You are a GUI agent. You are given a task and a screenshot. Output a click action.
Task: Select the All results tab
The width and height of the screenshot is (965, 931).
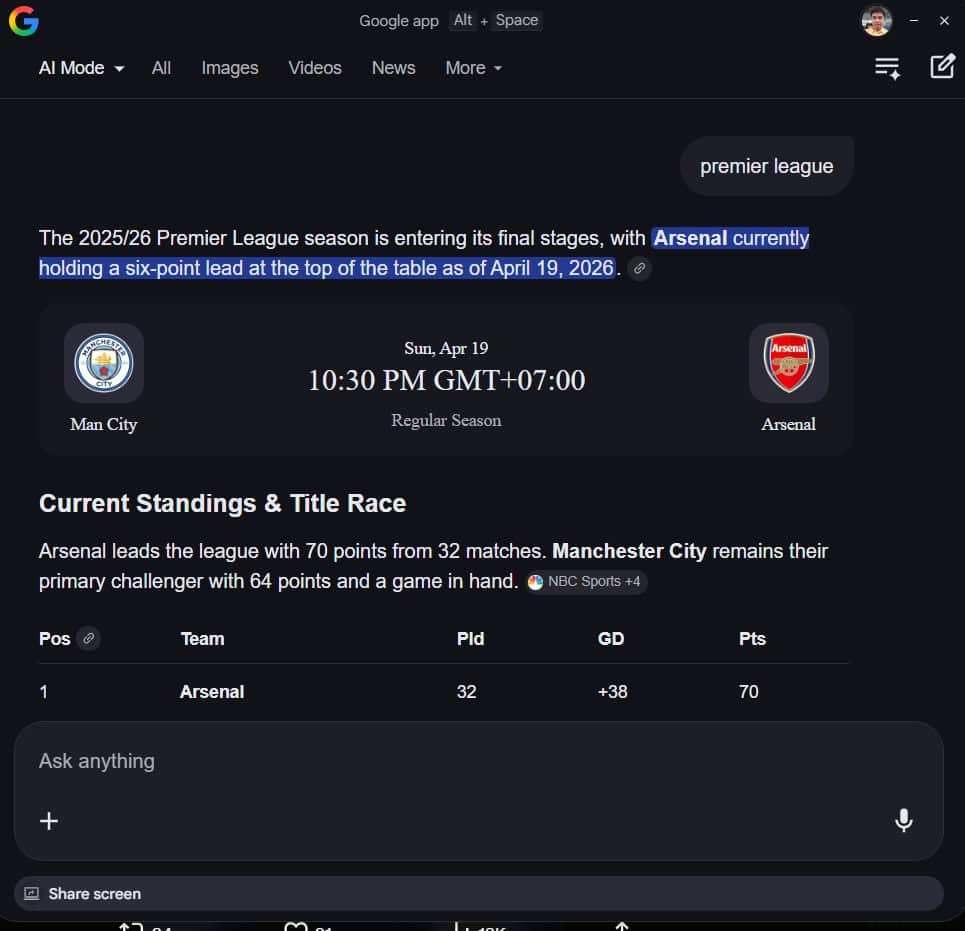click(161, 68)
